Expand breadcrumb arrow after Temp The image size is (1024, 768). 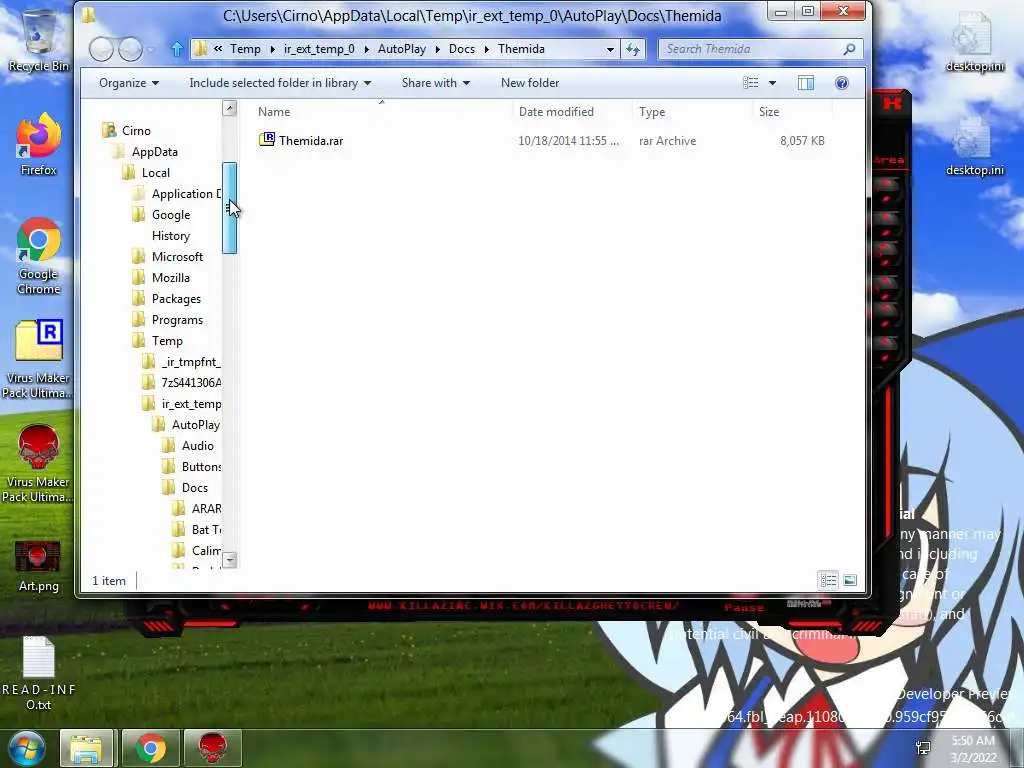(x=272, y=49)
